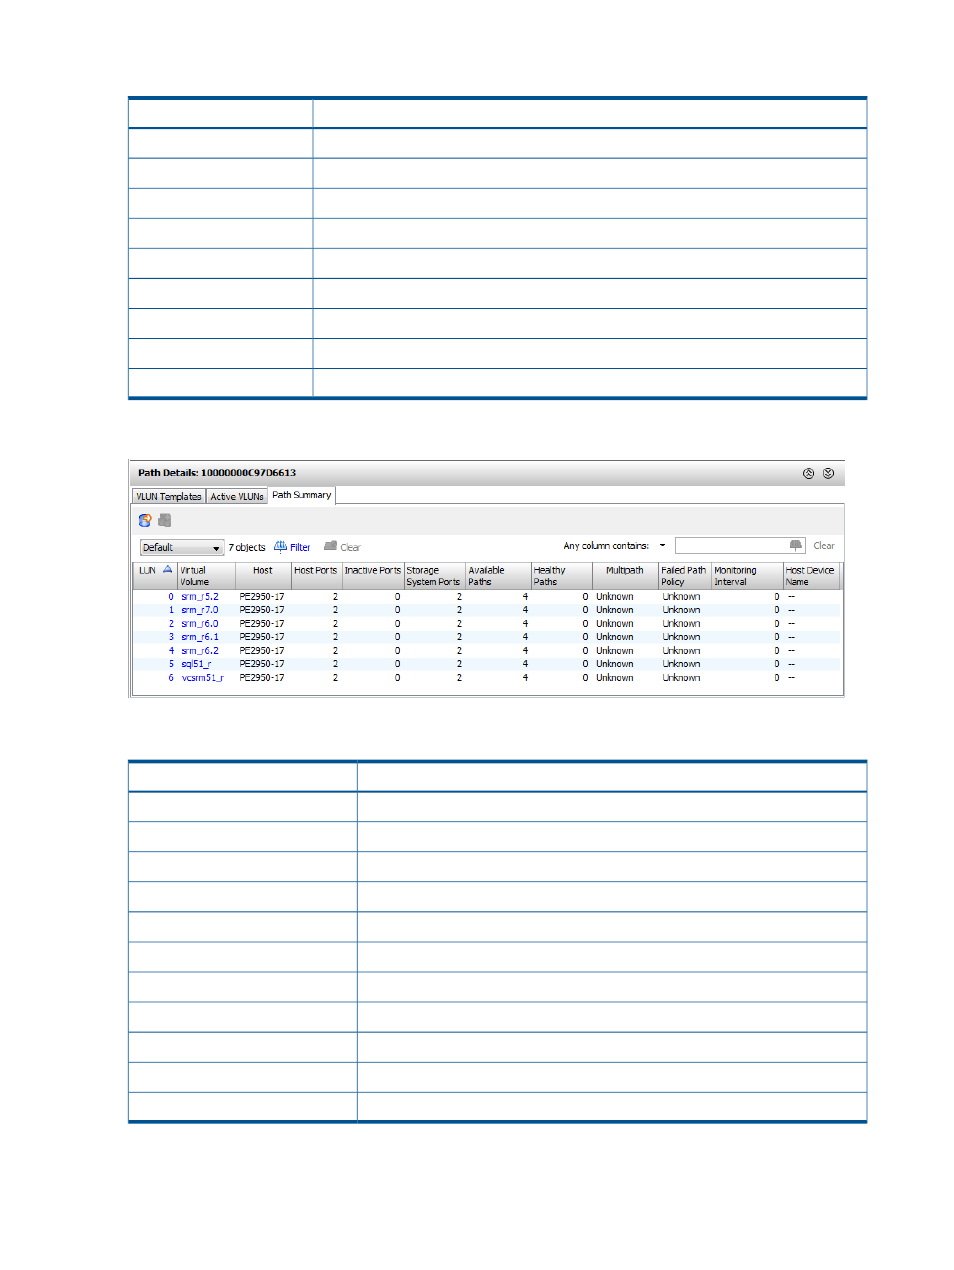Collapse the Path Details panel with the up arrow
Screen dimensions: 954x1270
pos(808,473)
